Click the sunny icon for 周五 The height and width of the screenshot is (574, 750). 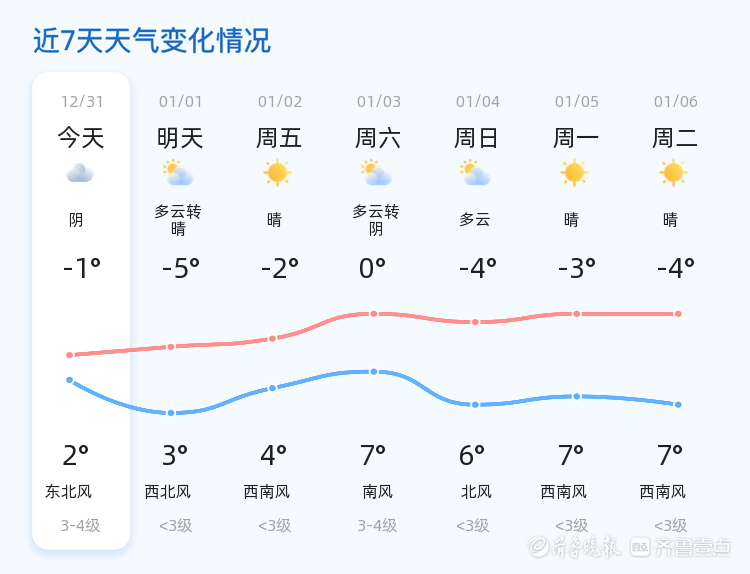pyautogui.click(x=277, y=173)
